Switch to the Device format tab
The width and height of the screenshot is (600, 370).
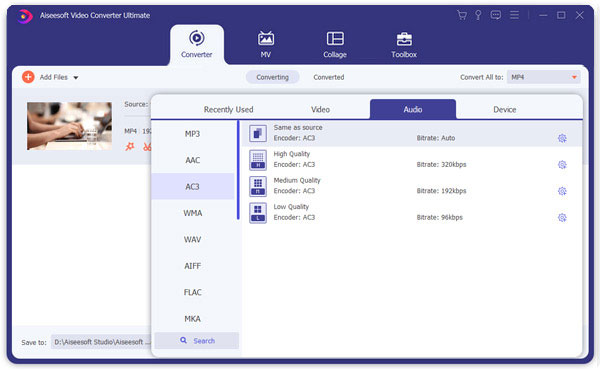[x=505, y=109]
